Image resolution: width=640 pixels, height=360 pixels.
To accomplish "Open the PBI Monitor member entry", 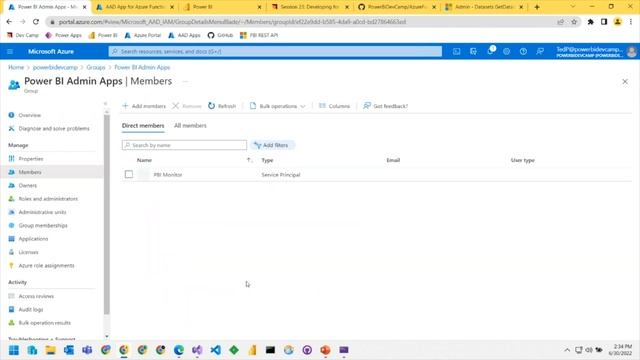I will pos(168,175).
